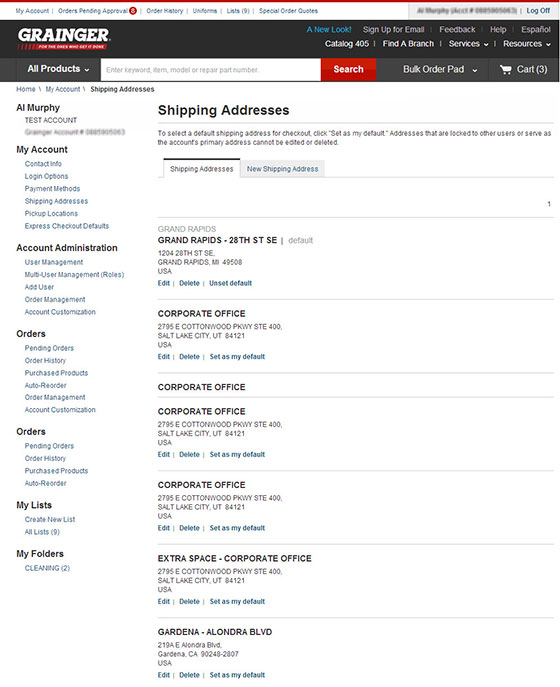This screenshot has width=560, height=687.
Task: Open Uniforms in the top bar
Action: [x=205, y=11]
